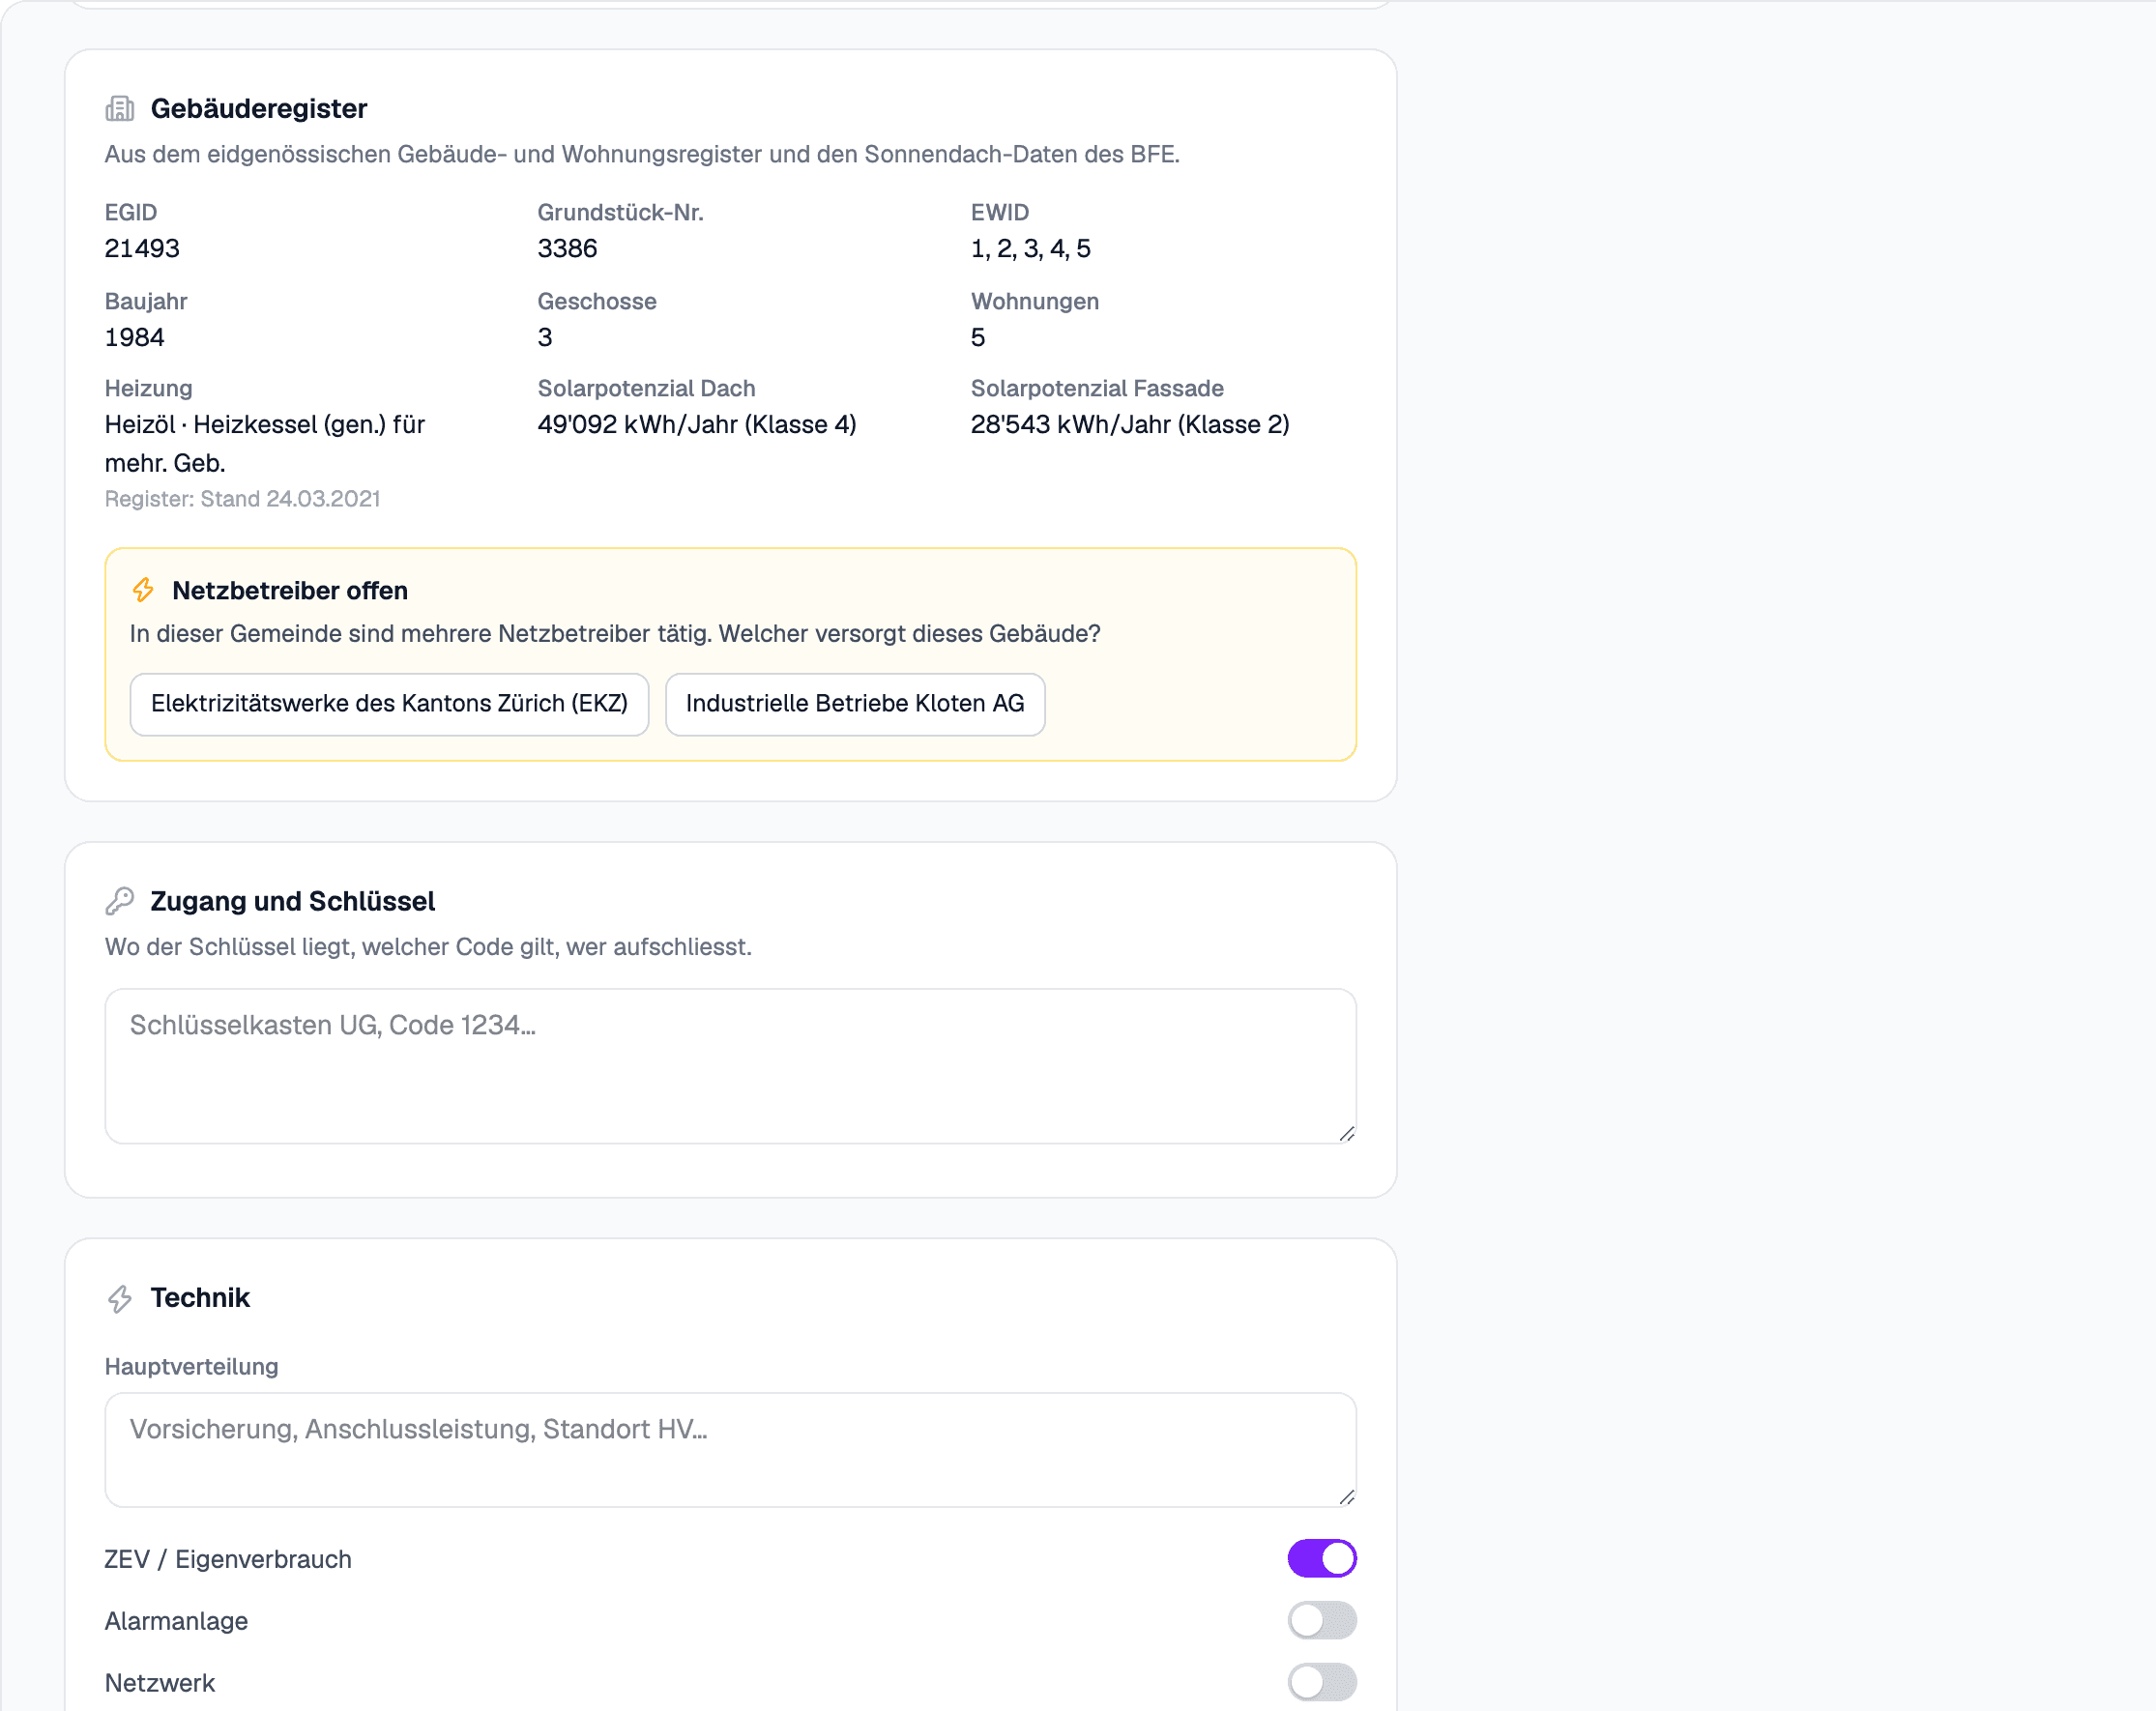
Task: Focus the Schlüsselkasten access notes textarea
Action: click(x=730, y=1066)
